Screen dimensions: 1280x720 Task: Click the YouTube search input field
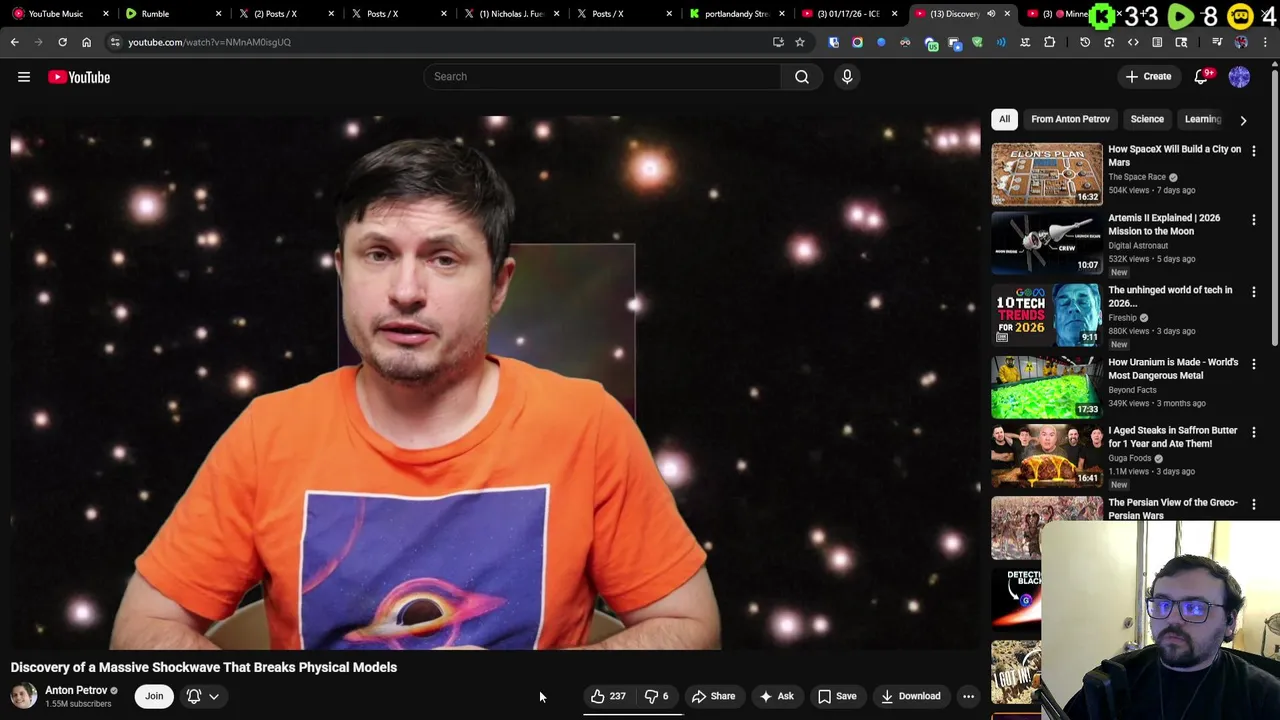click(603, 77)
